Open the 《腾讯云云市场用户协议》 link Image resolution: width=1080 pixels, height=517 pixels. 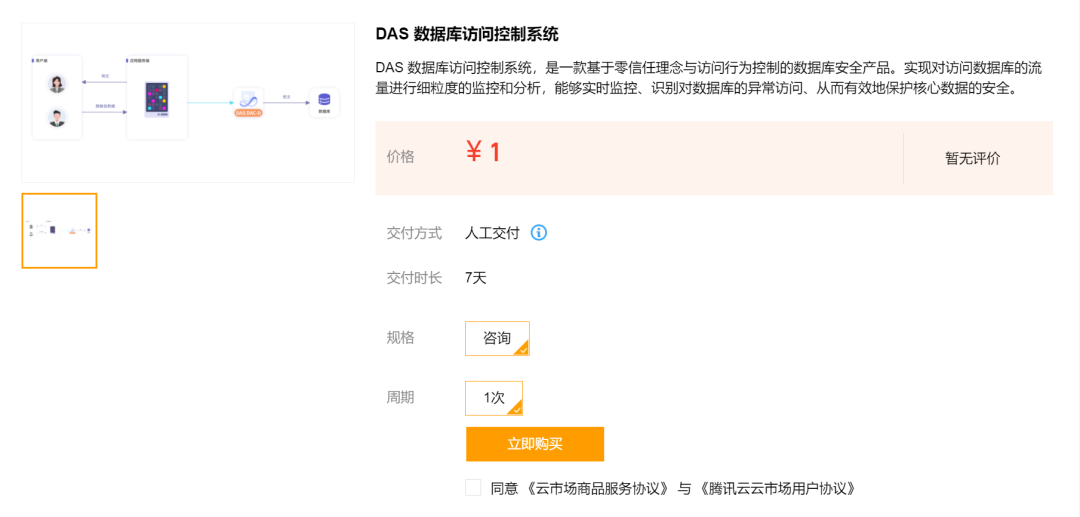coord(777,489)
